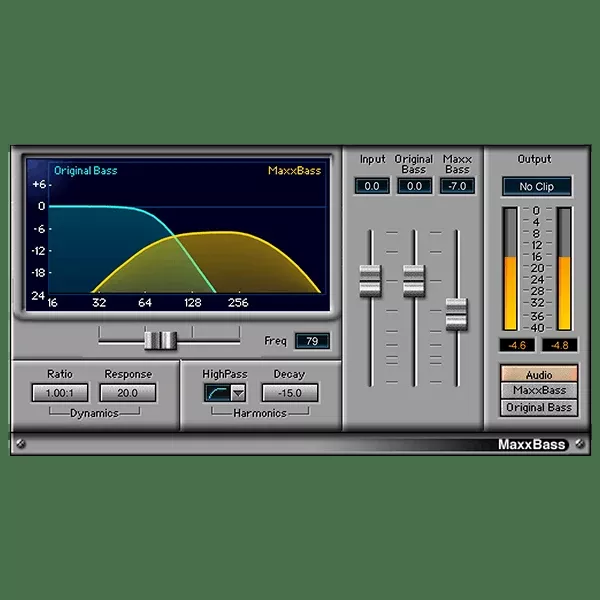The image size is (600, 600).
Task: Click the Freq label
Action: pos(276,341)
